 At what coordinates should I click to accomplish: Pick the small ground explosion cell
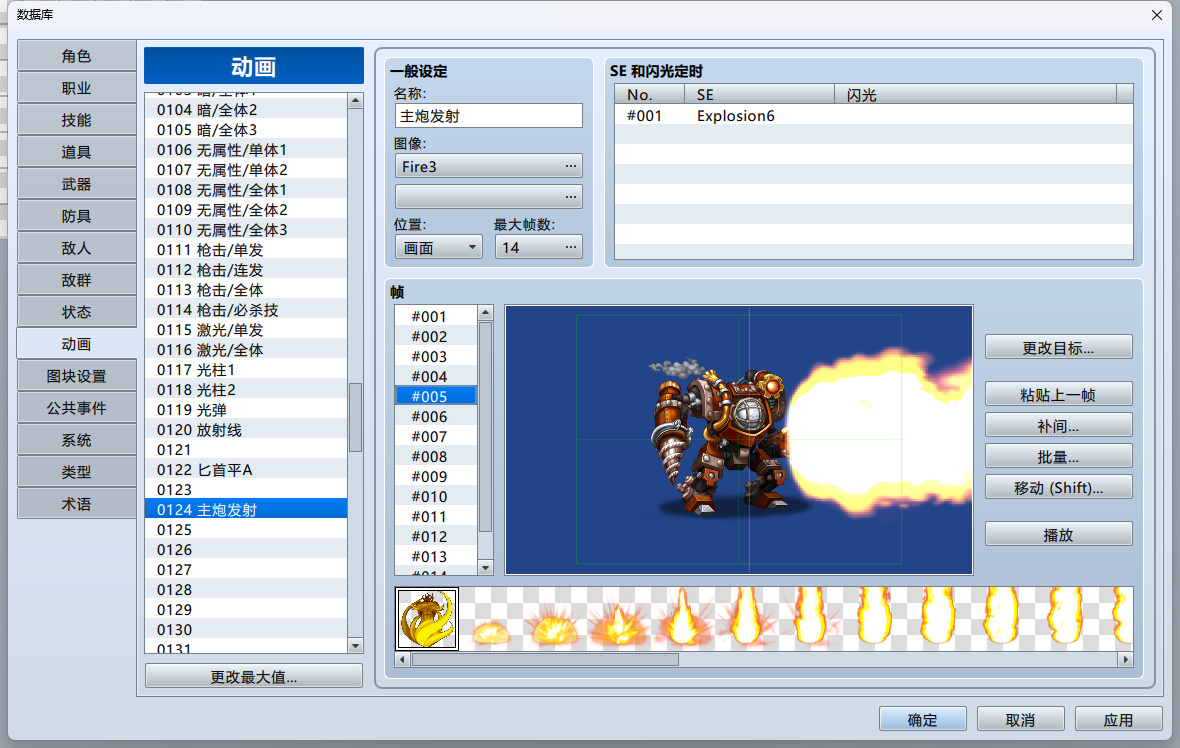click(x=491, y=619)
